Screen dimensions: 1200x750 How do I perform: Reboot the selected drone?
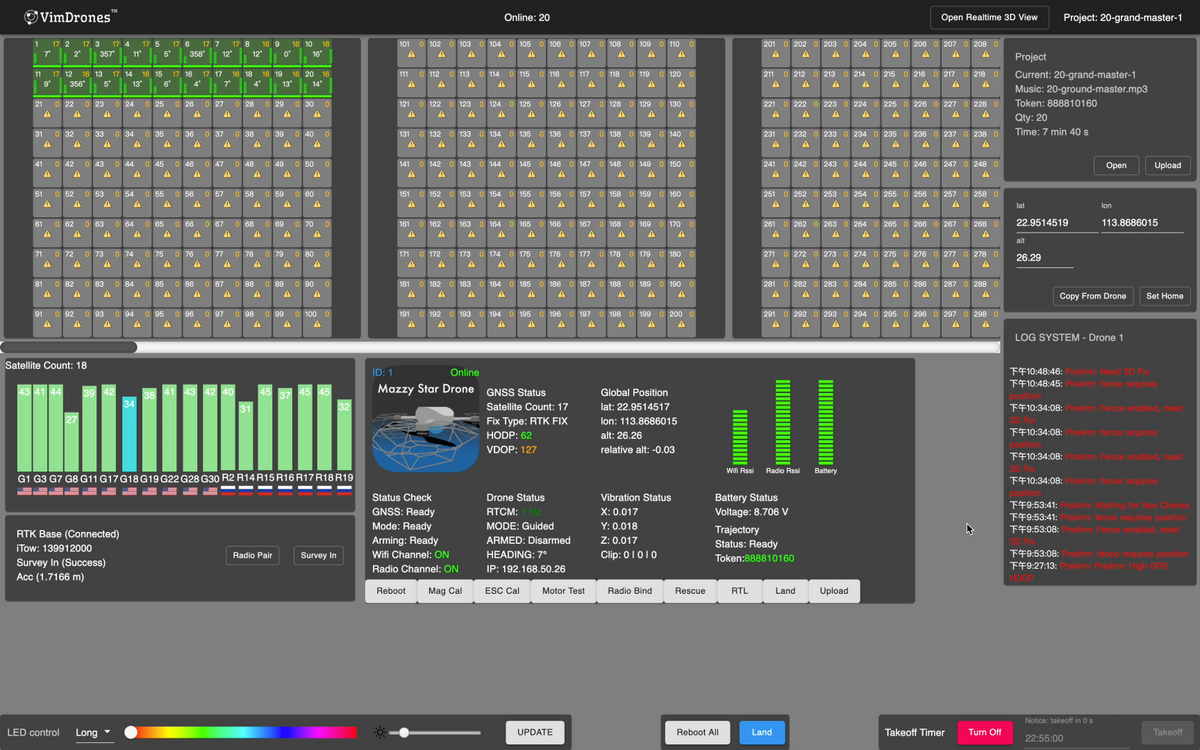391,591
